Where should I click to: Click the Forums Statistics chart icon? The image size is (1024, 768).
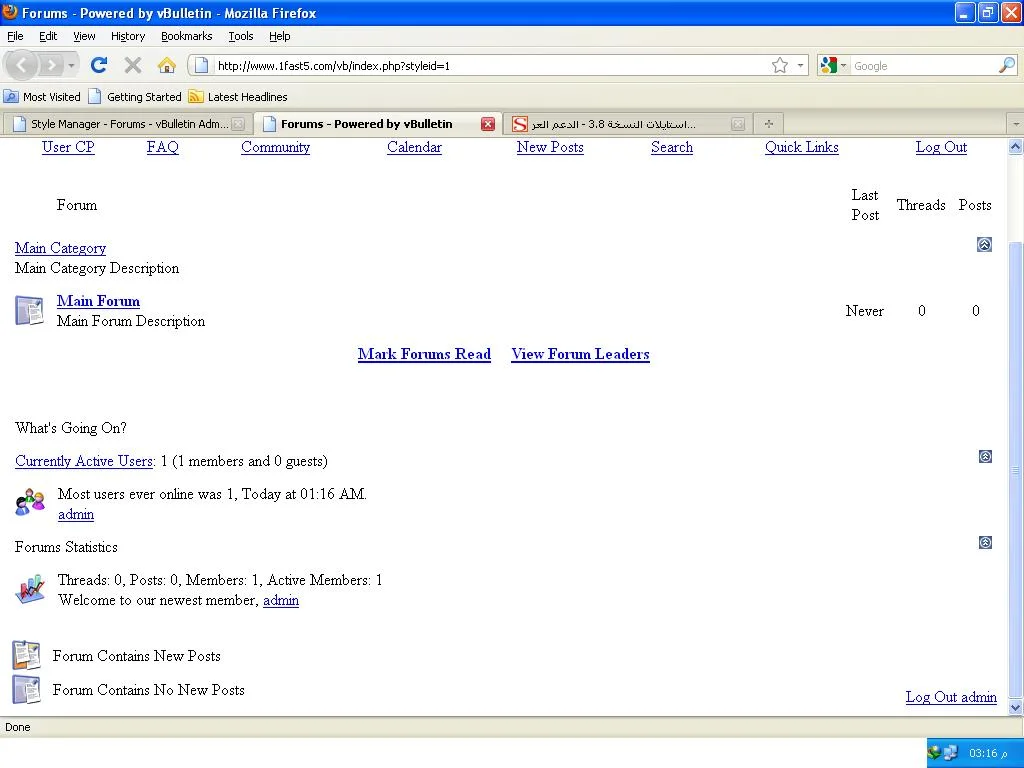point(30,589)
